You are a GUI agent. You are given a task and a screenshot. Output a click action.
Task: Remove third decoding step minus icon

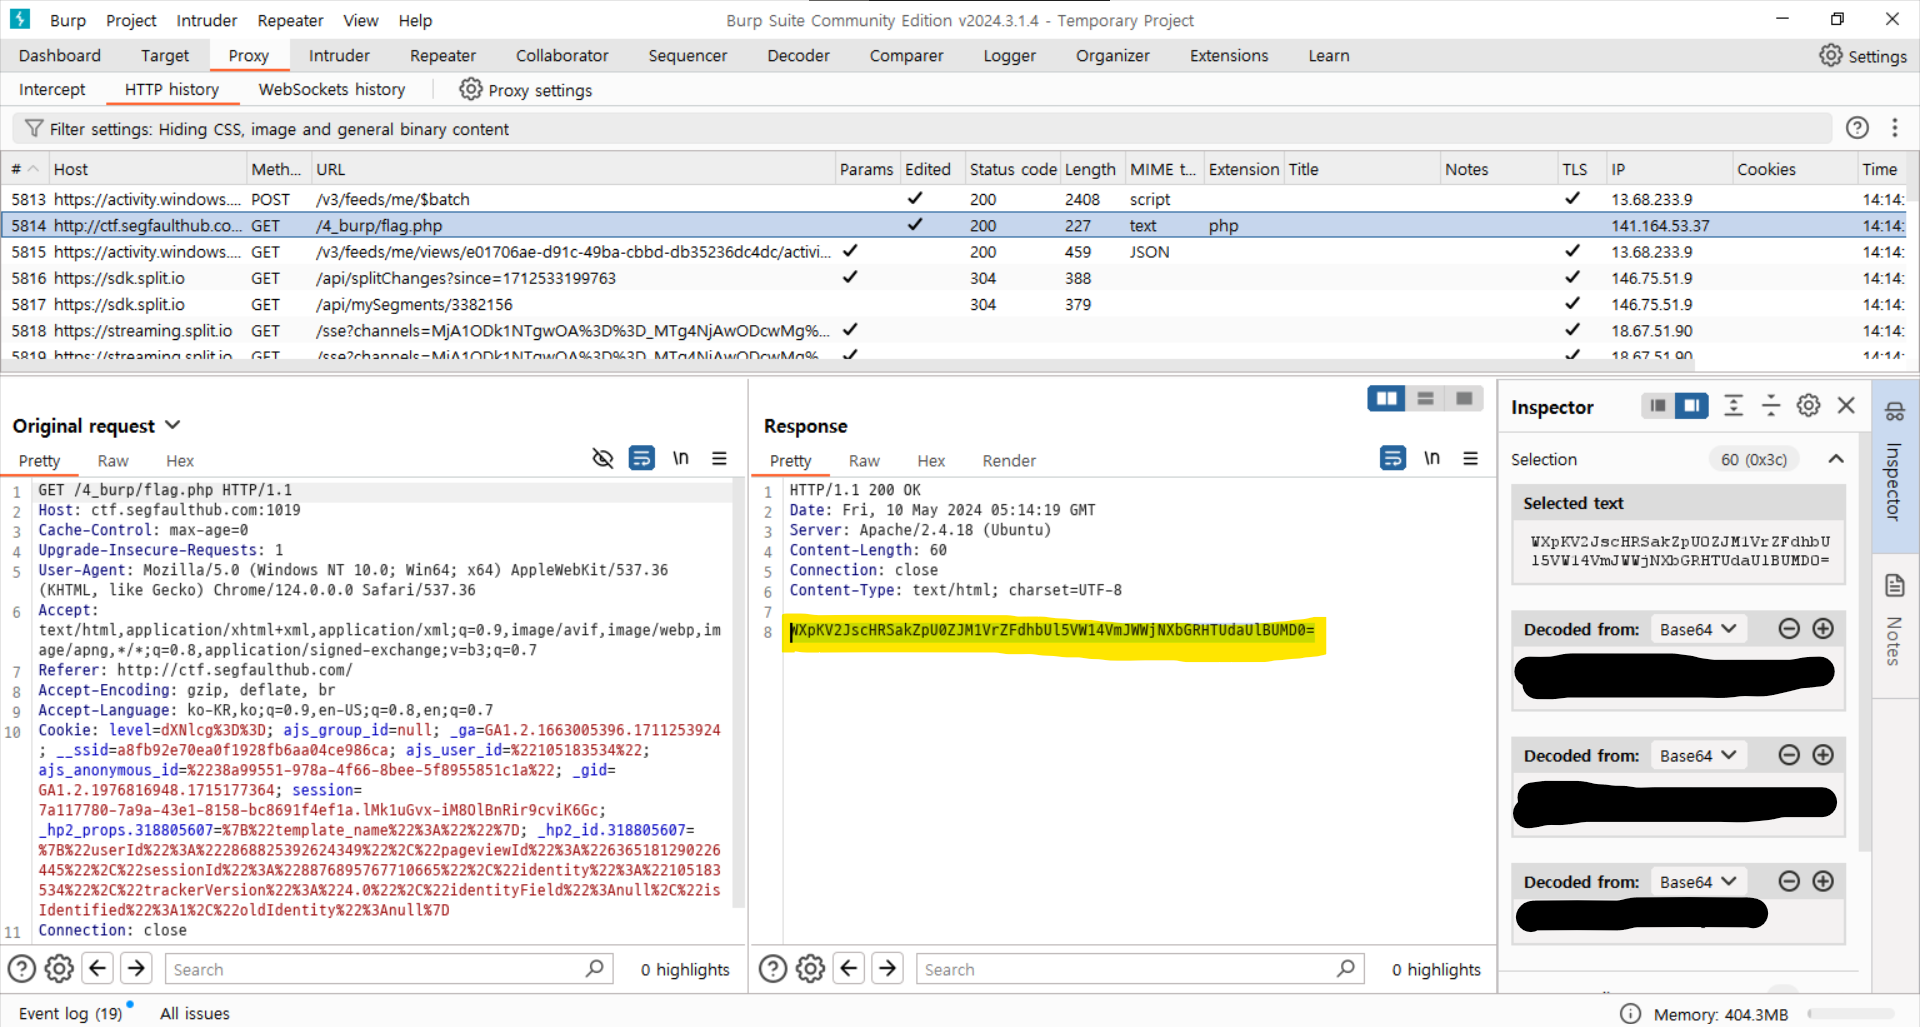(x=1789, y=881)
